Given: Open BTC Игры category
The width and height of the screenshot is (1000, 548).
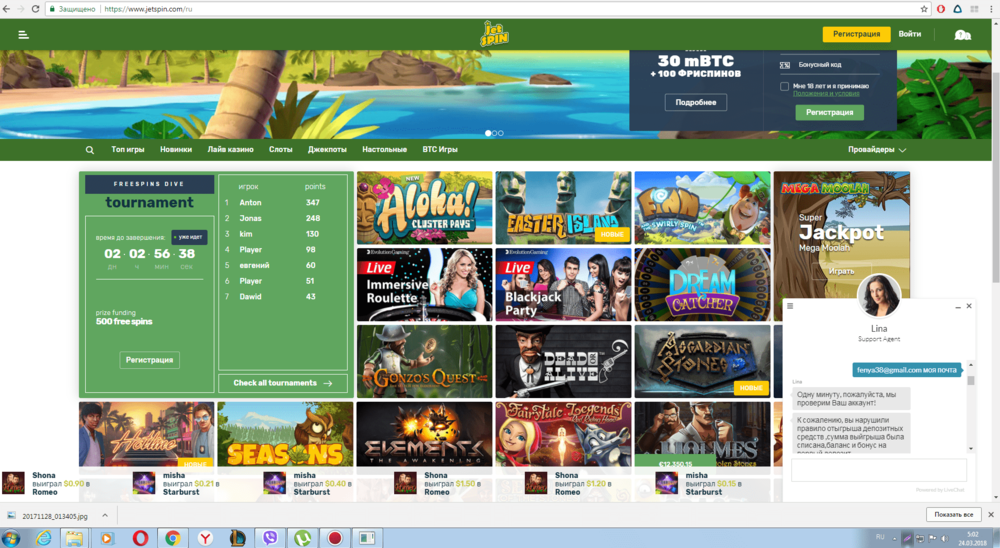Looking at the screenshot, I should tap(440, 149).
